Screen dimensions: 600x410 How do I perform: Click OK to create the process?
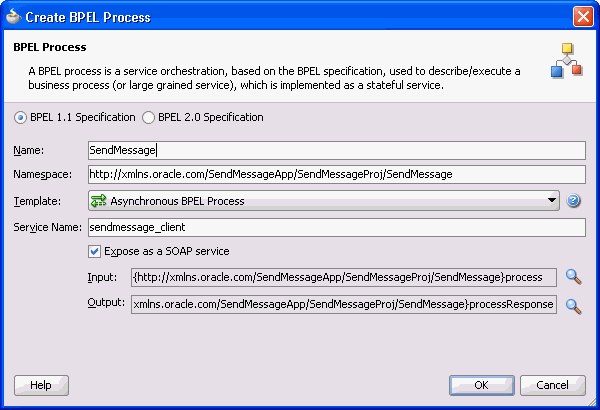coord(481,385)
